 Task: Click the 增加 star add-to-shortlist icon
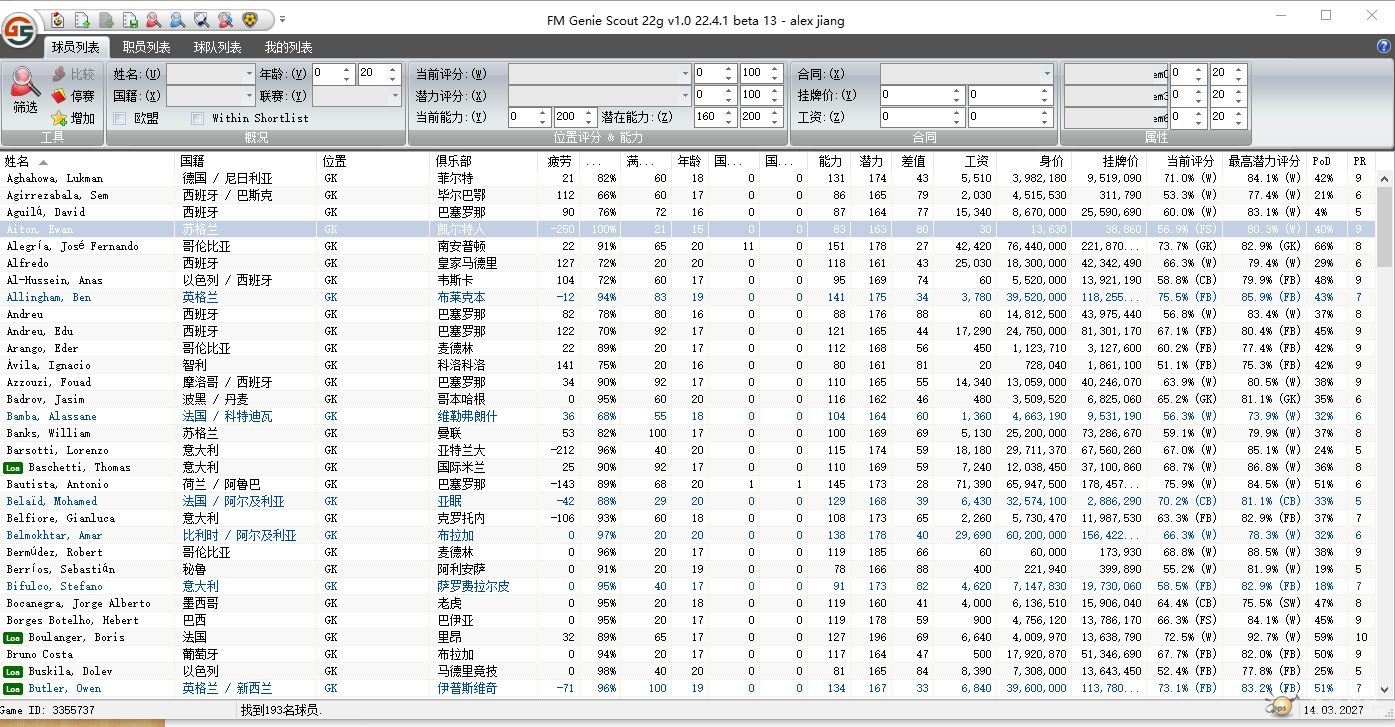point(60,118)
